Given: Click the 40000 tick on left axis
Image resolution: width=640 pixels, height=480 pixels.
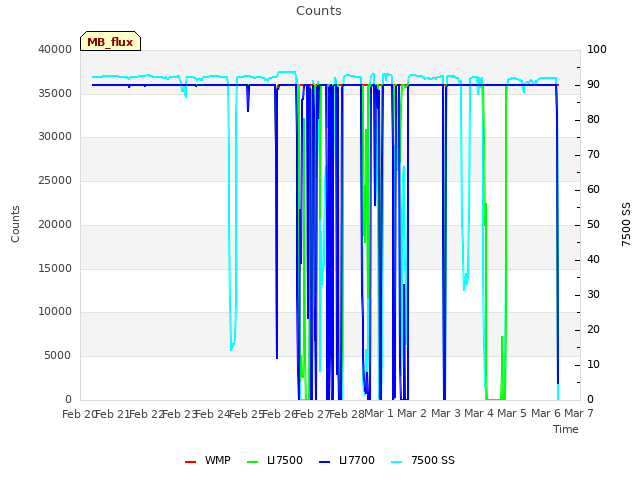Looking at the screenshot, I should (x=55, y=49).
